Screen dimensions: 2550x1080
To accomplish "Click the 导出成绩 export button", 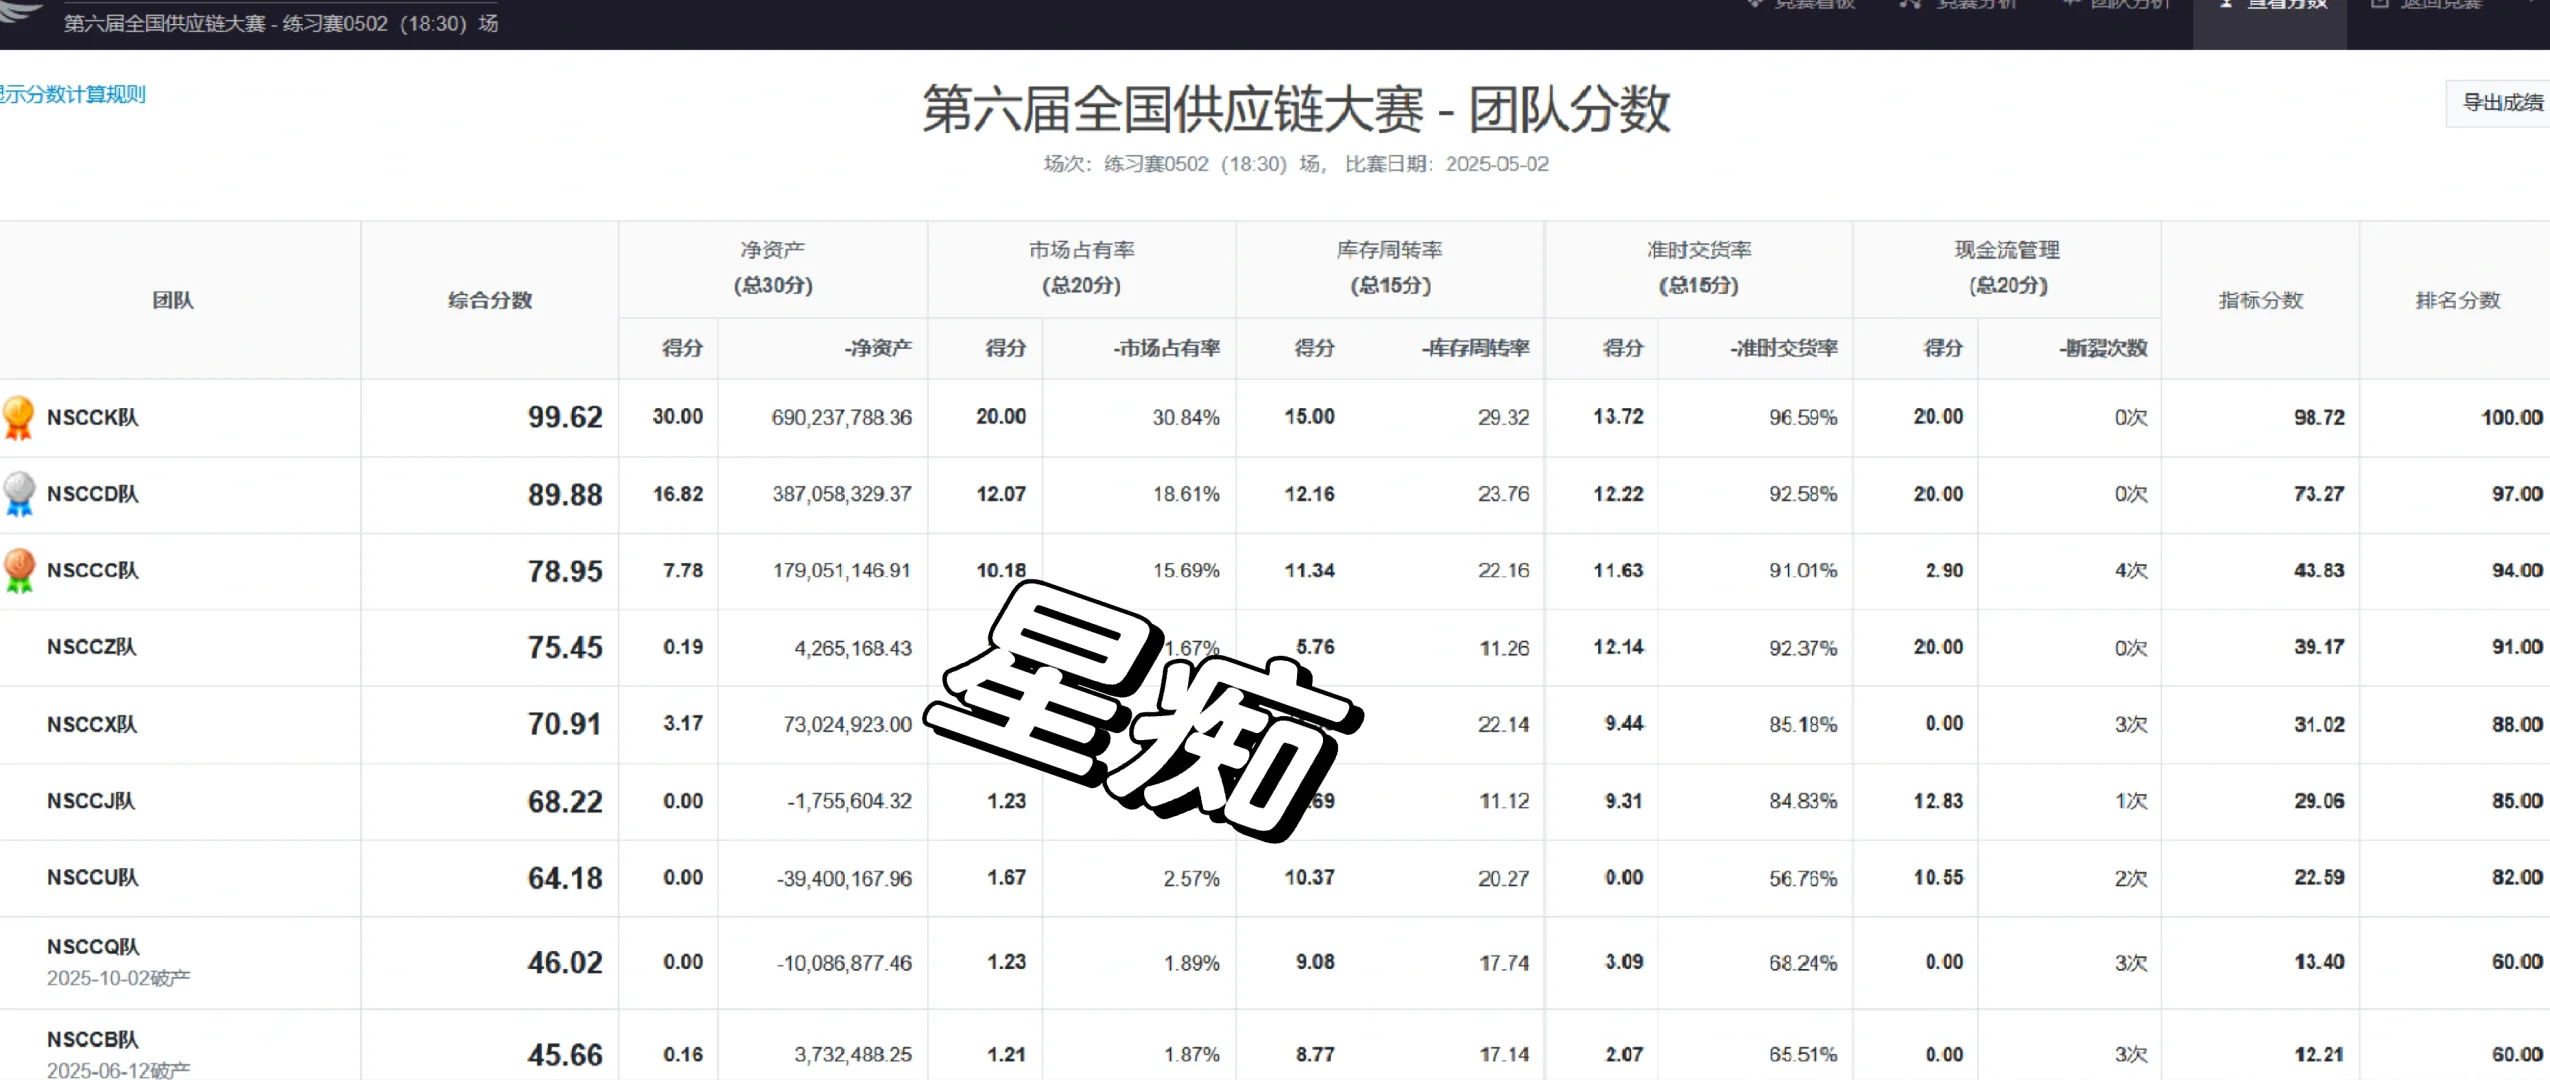I will point(2501,103).
